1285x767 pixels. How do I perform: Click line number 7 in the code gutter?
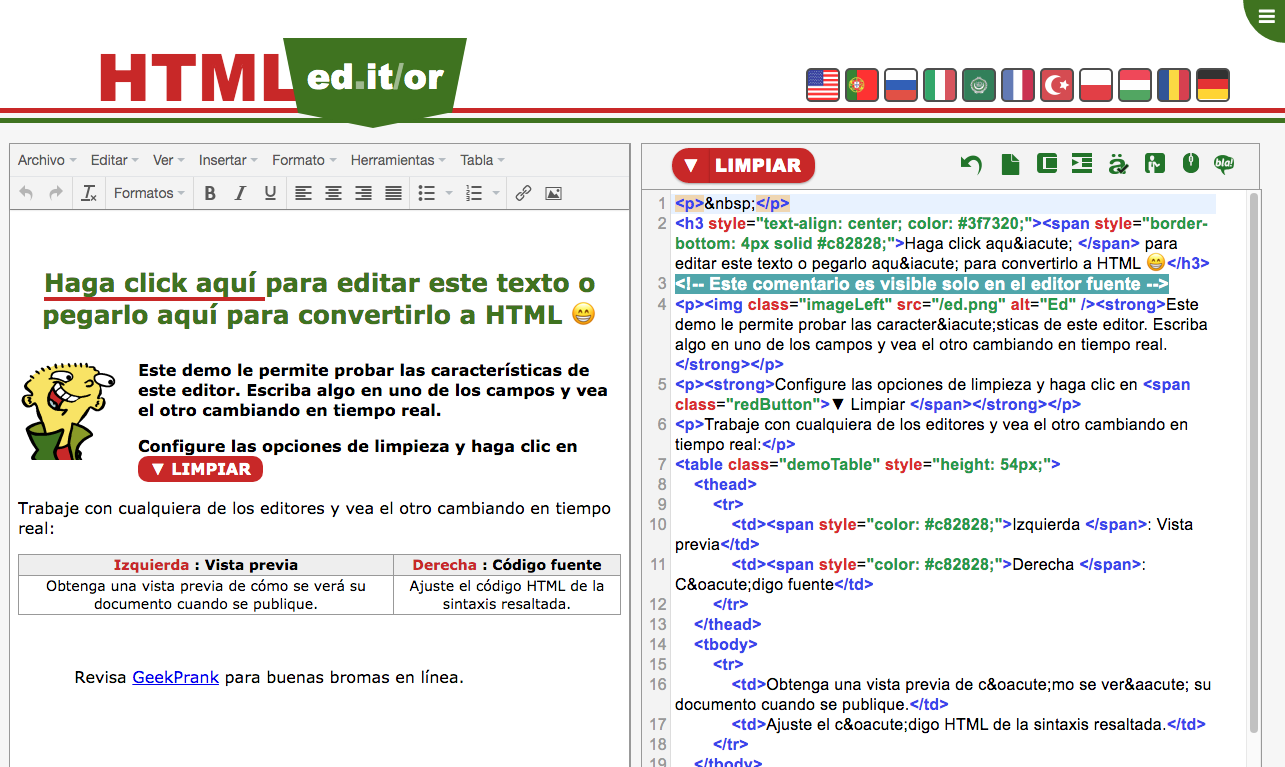coord(661,464)
